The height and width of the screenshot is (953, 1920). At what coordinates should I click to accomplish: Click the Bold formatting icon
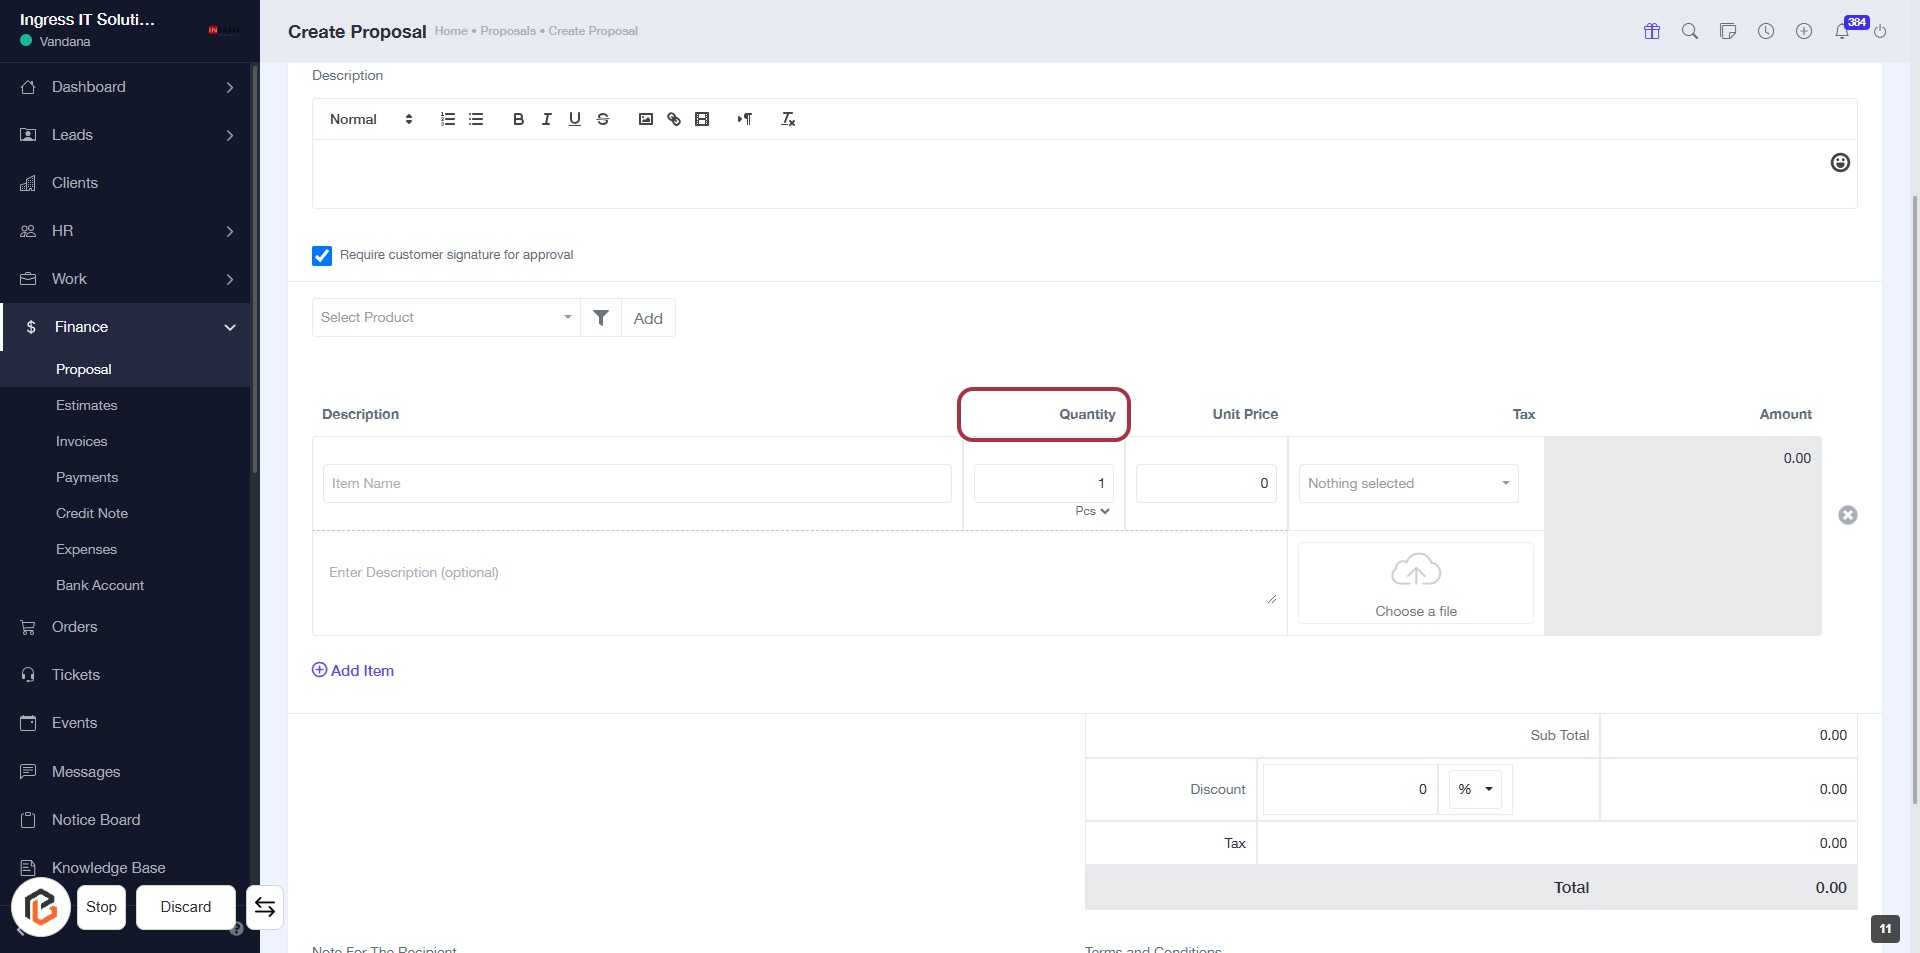(x=518, y=119)
